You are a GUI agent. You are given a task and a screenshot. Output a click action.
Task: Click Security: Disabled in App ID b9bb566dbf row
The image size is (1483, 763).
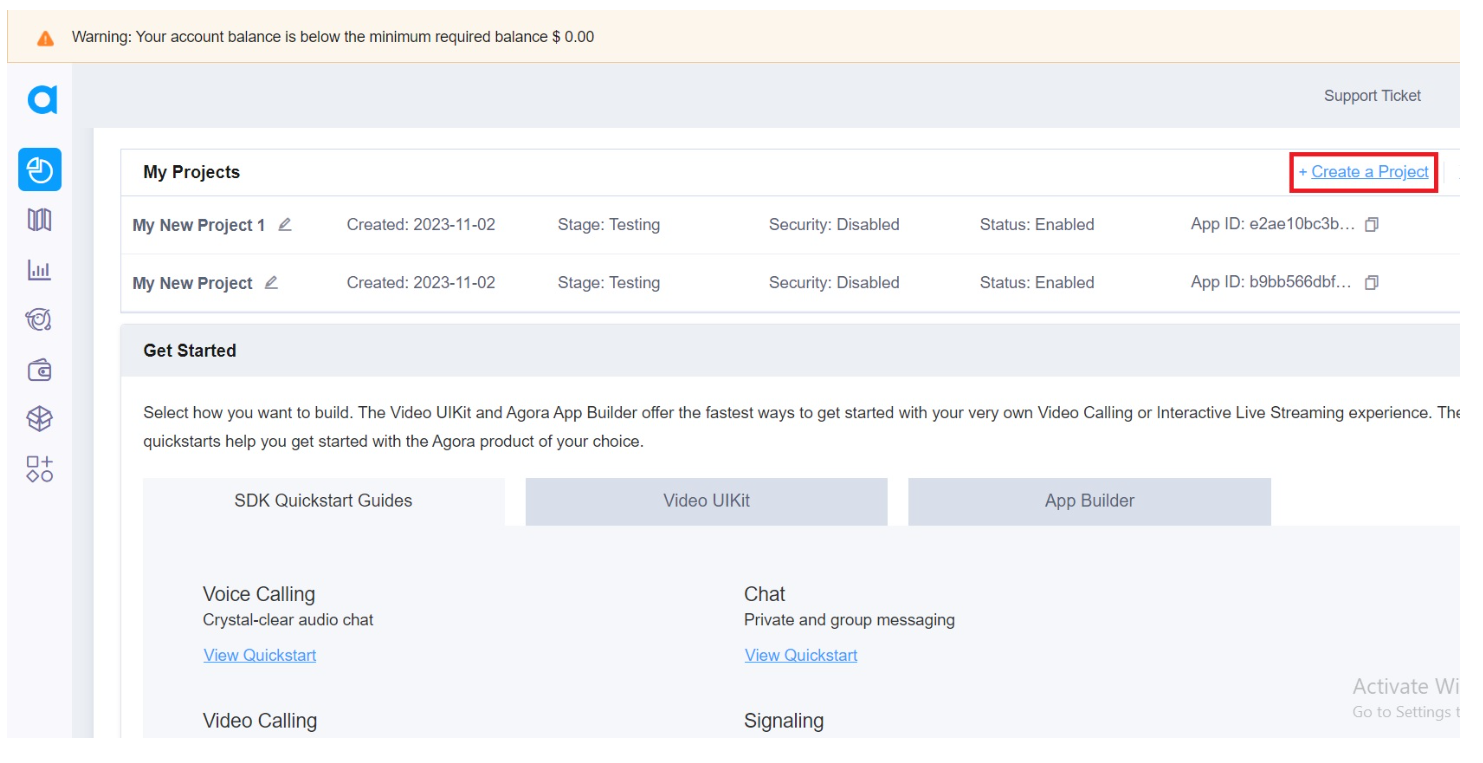pos(834,282)
